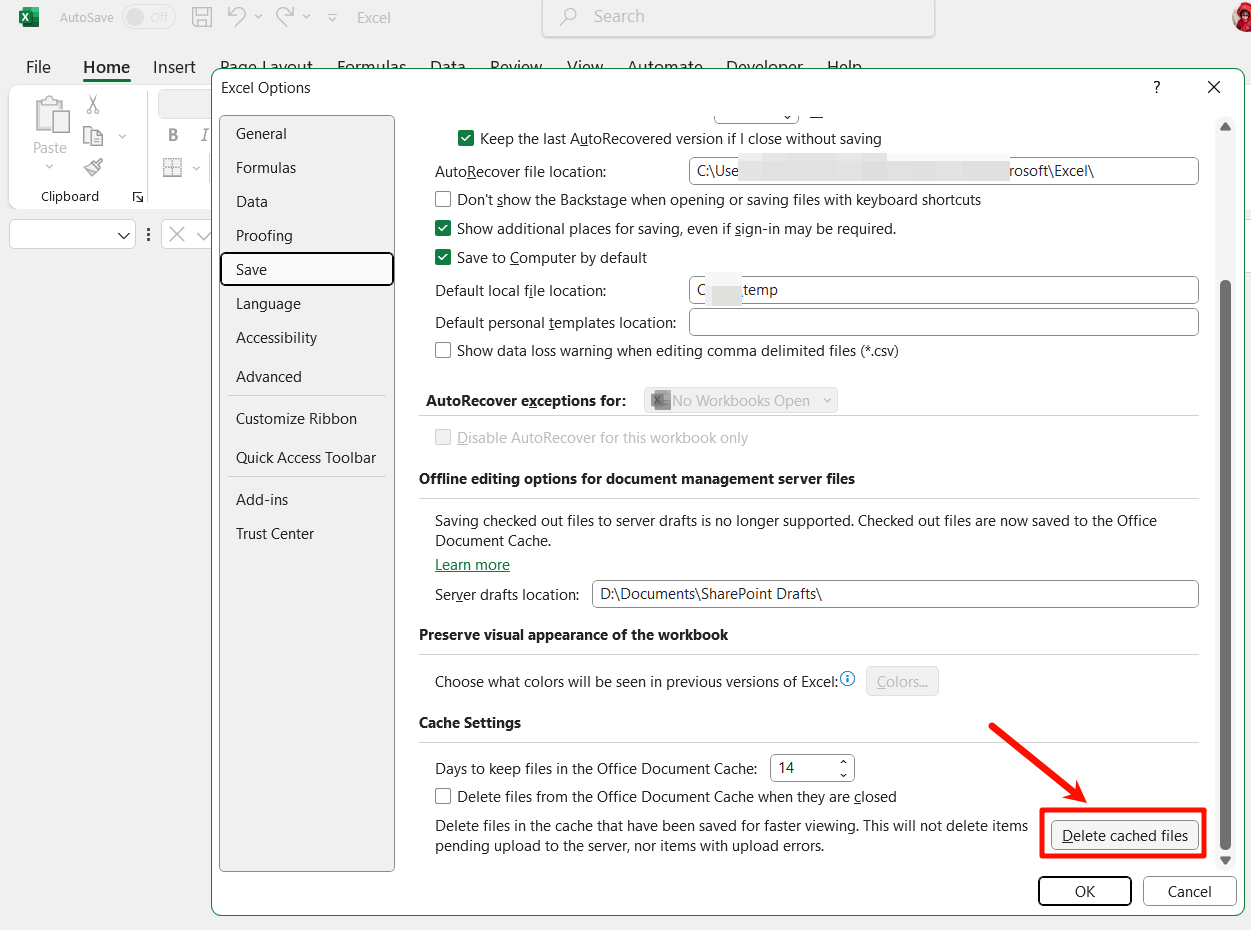Decrease cache days with the down arrow
Screen dimensions: 1251x930
point(844,775)
